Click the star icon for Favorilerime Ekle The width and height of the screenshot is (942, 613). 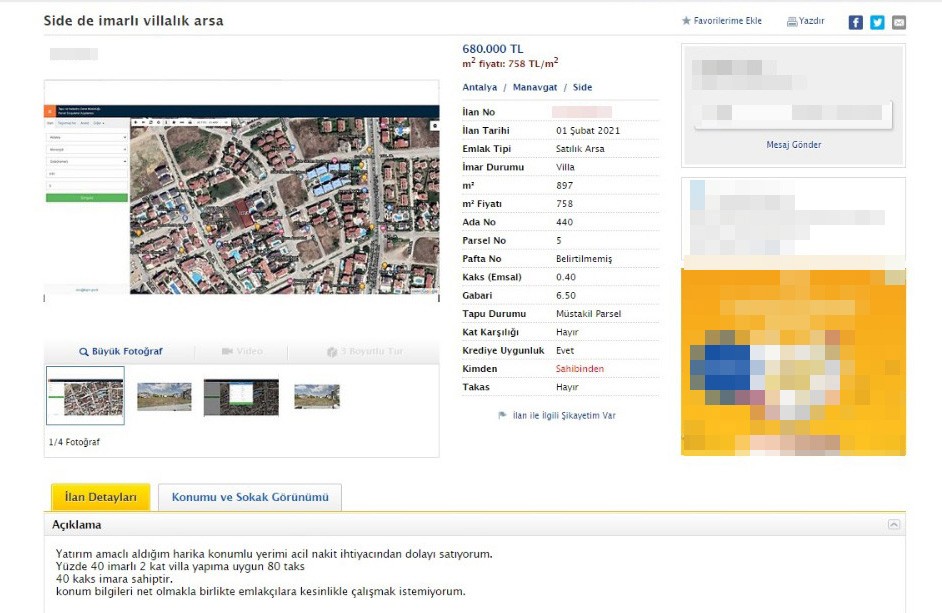[x=686, y=21]
